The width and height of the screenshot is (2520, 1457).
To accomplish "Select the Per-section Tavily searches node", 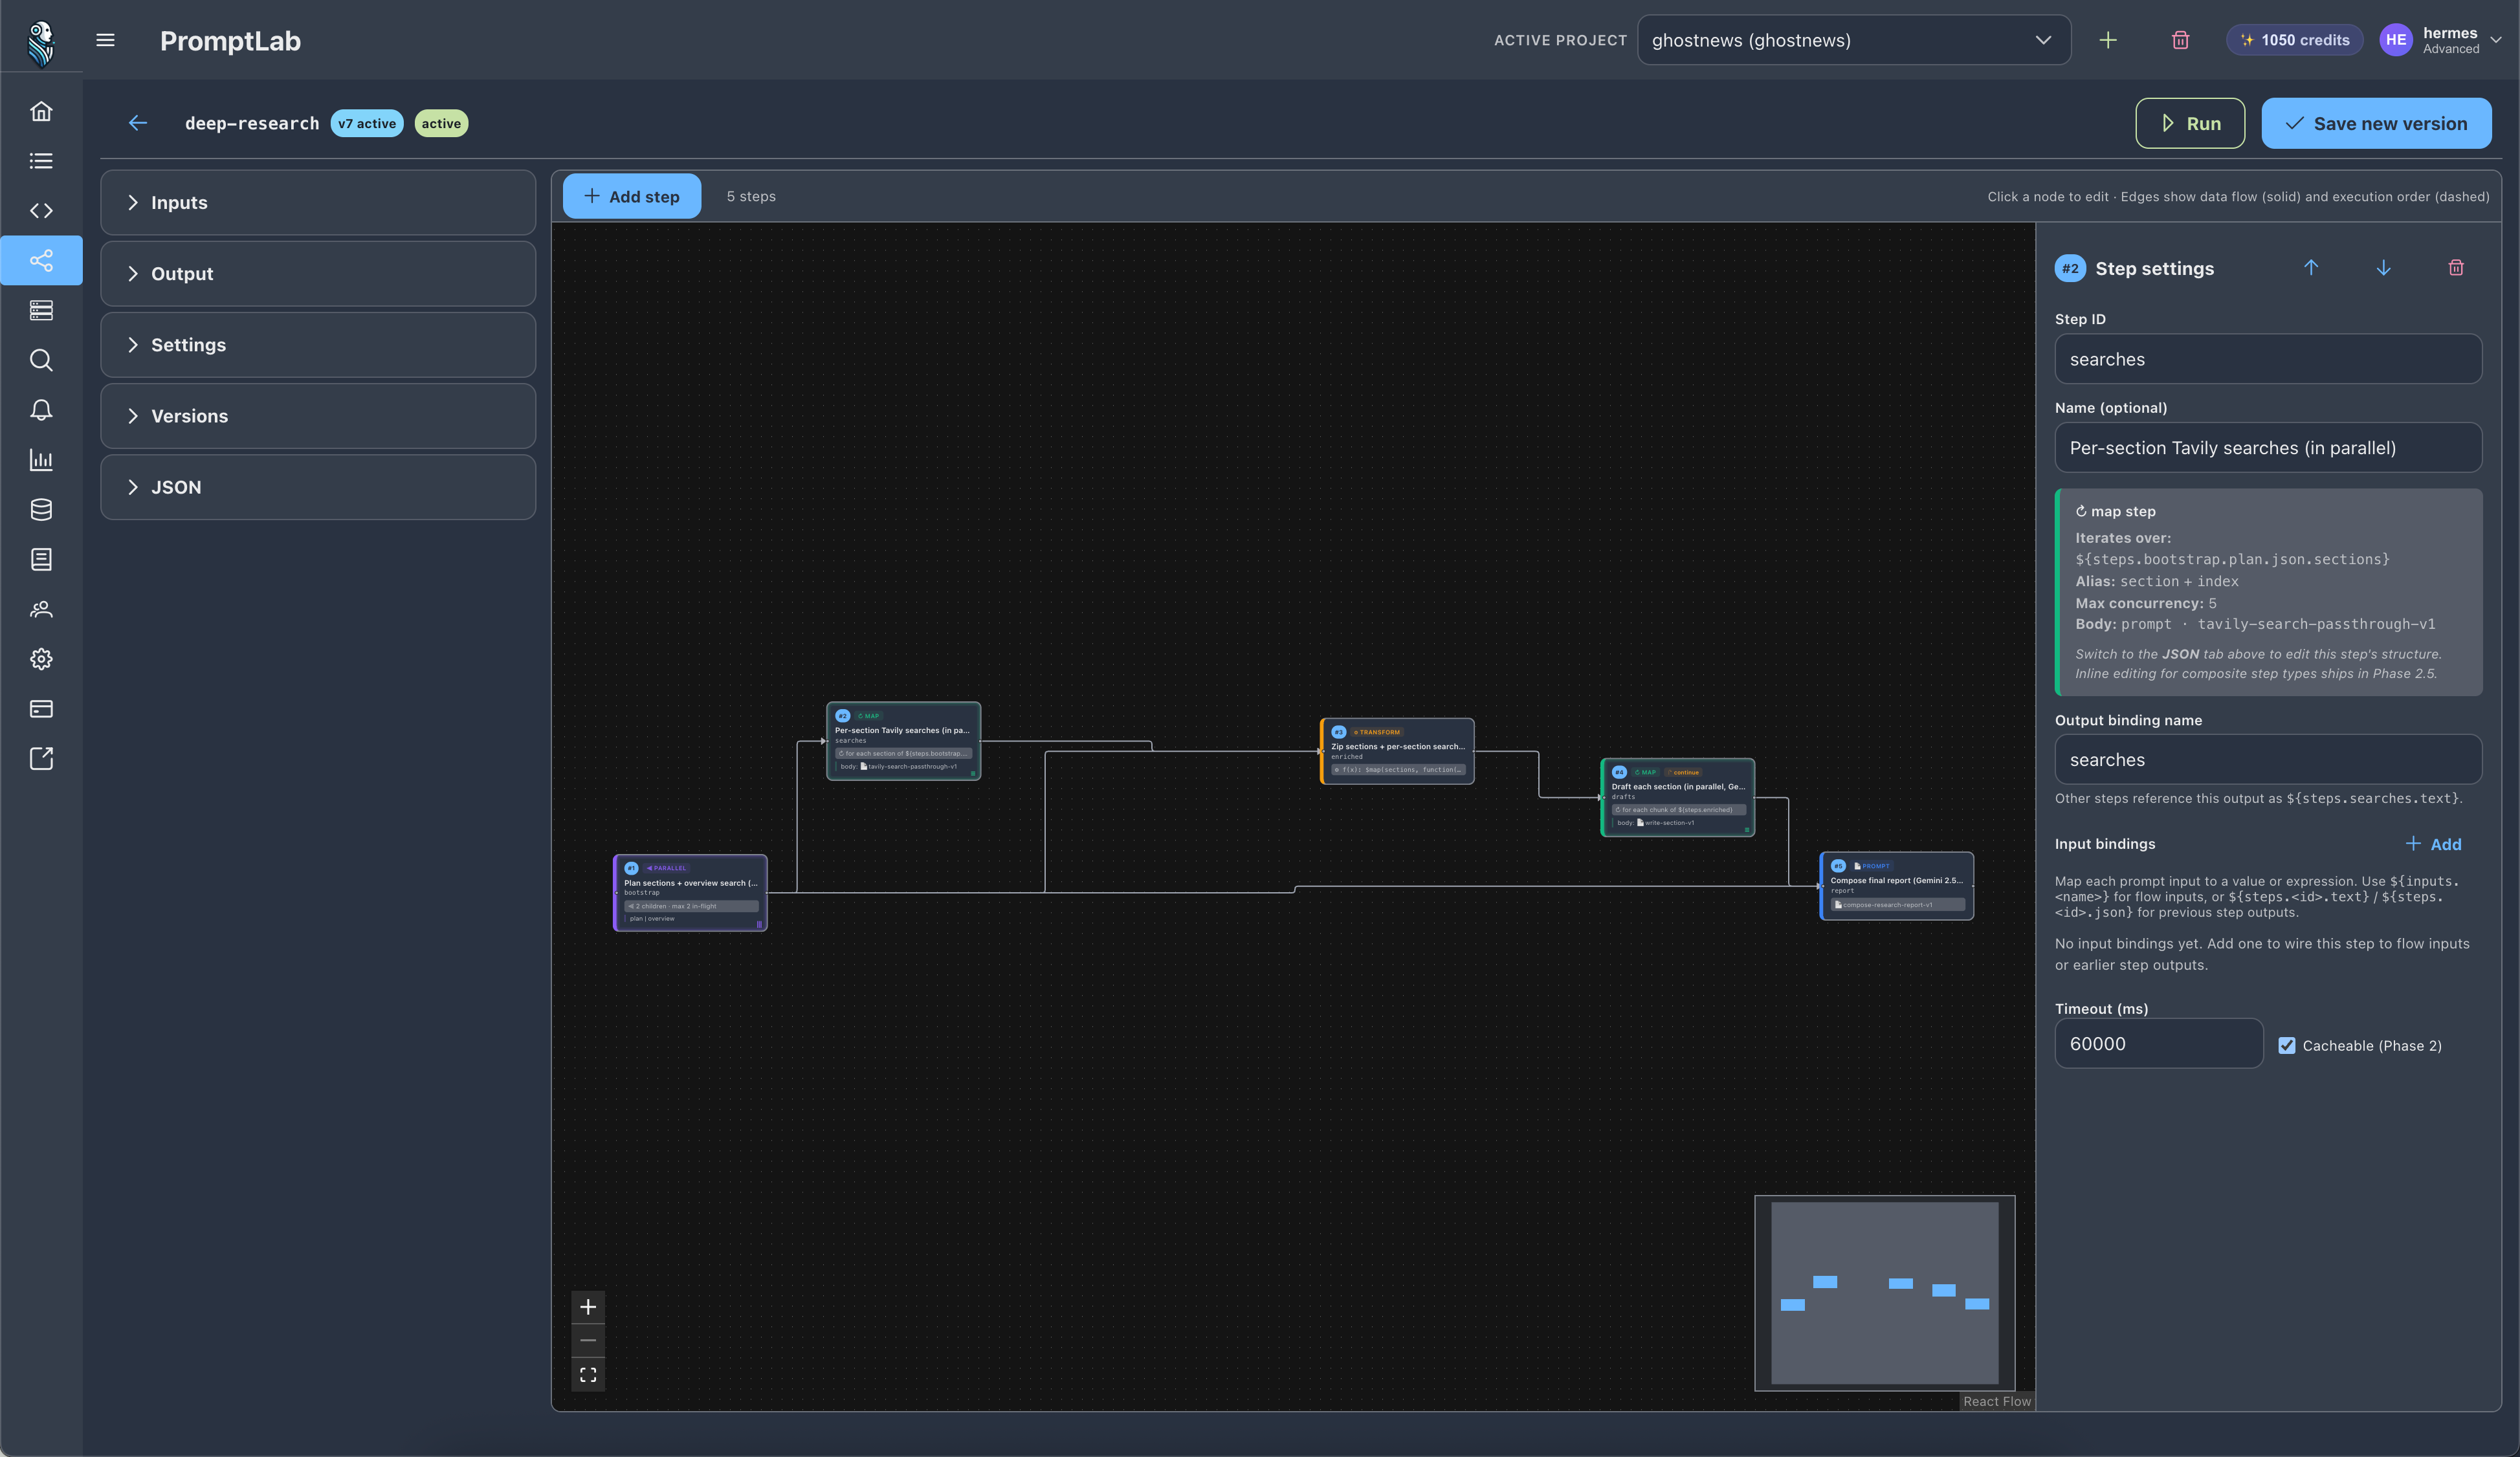I will (x=903, y=741).
